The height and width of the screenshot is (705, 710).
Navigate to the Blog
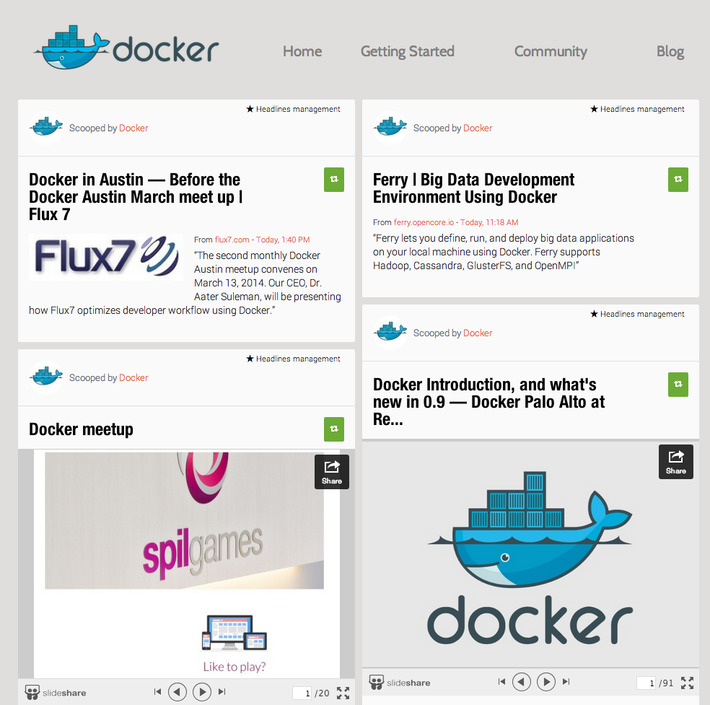pyautogui.click(x=670, y=51)
